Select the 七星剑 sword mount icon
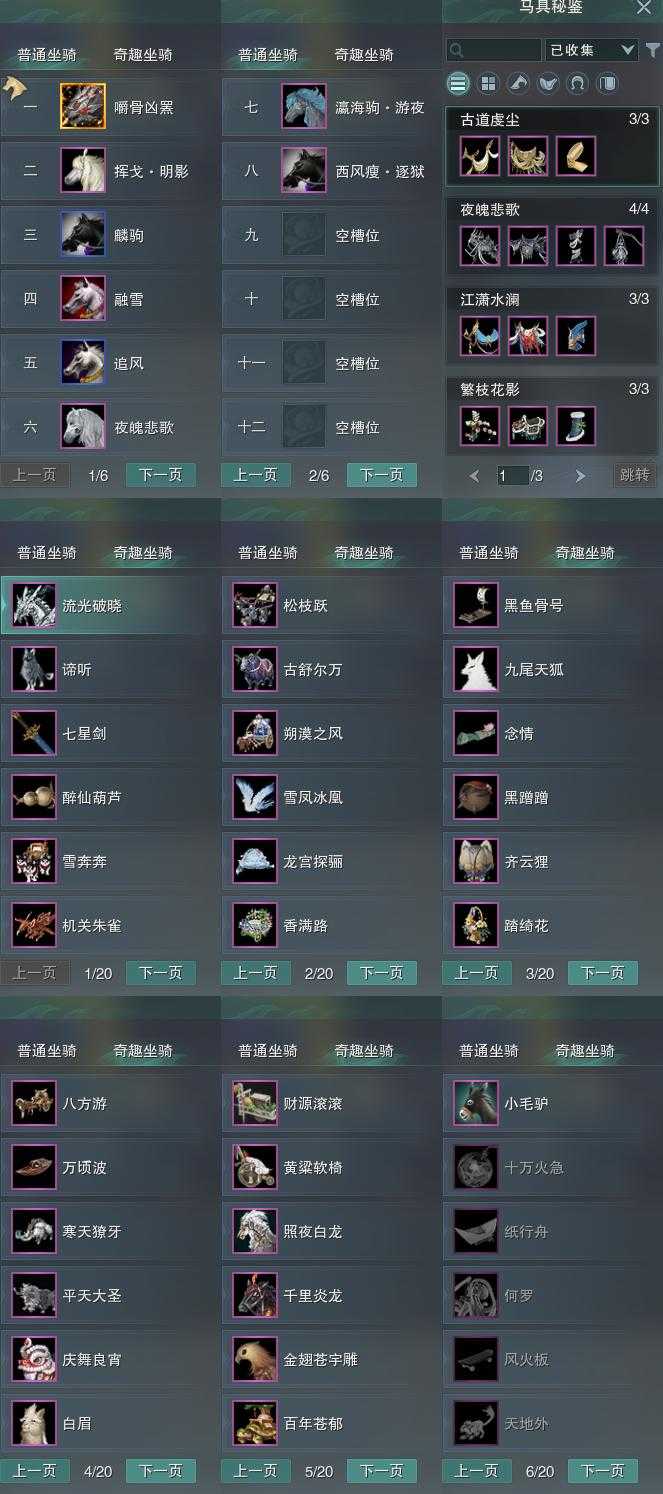Viewport: 663px width, 1494px height. 34,733
